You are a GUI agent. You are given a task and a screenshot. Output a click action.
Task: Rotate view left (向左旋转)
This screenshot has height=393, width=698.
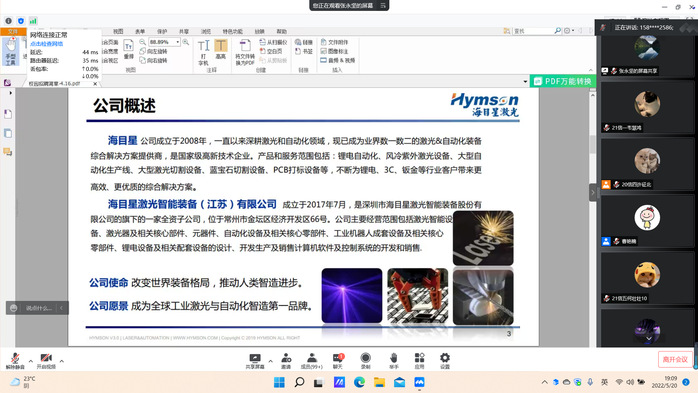153,51
